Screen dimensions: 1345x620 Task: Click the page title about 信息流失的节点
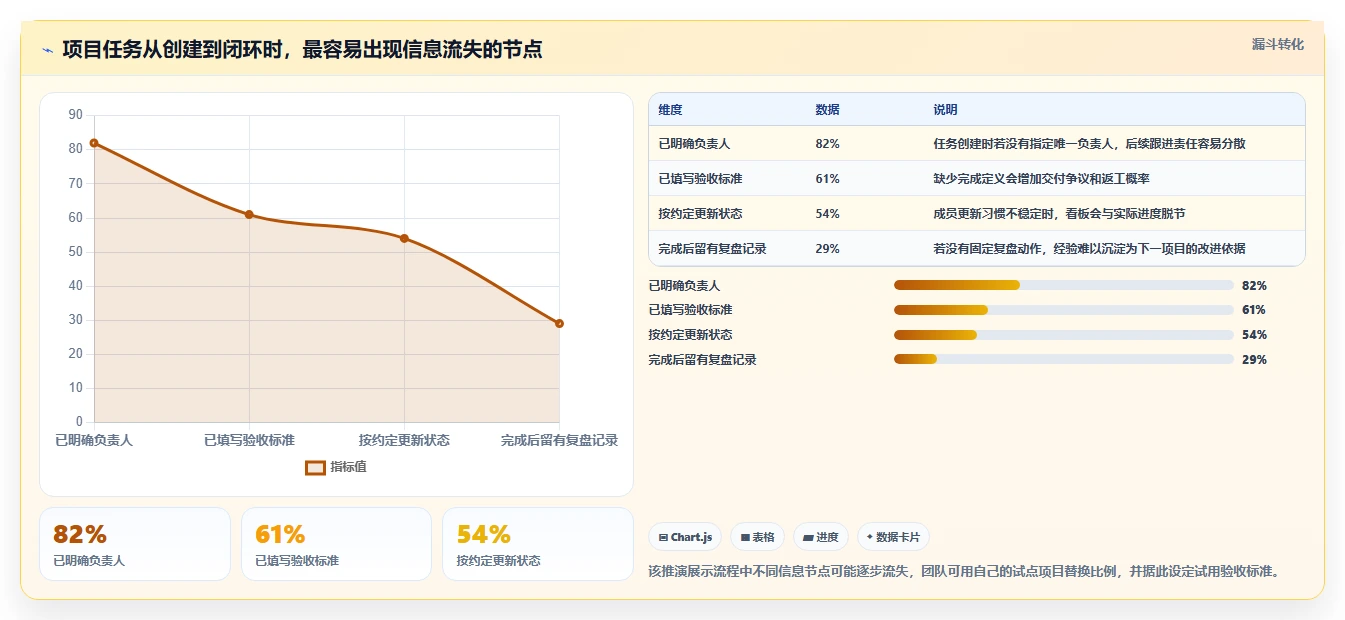coord(302,49)
